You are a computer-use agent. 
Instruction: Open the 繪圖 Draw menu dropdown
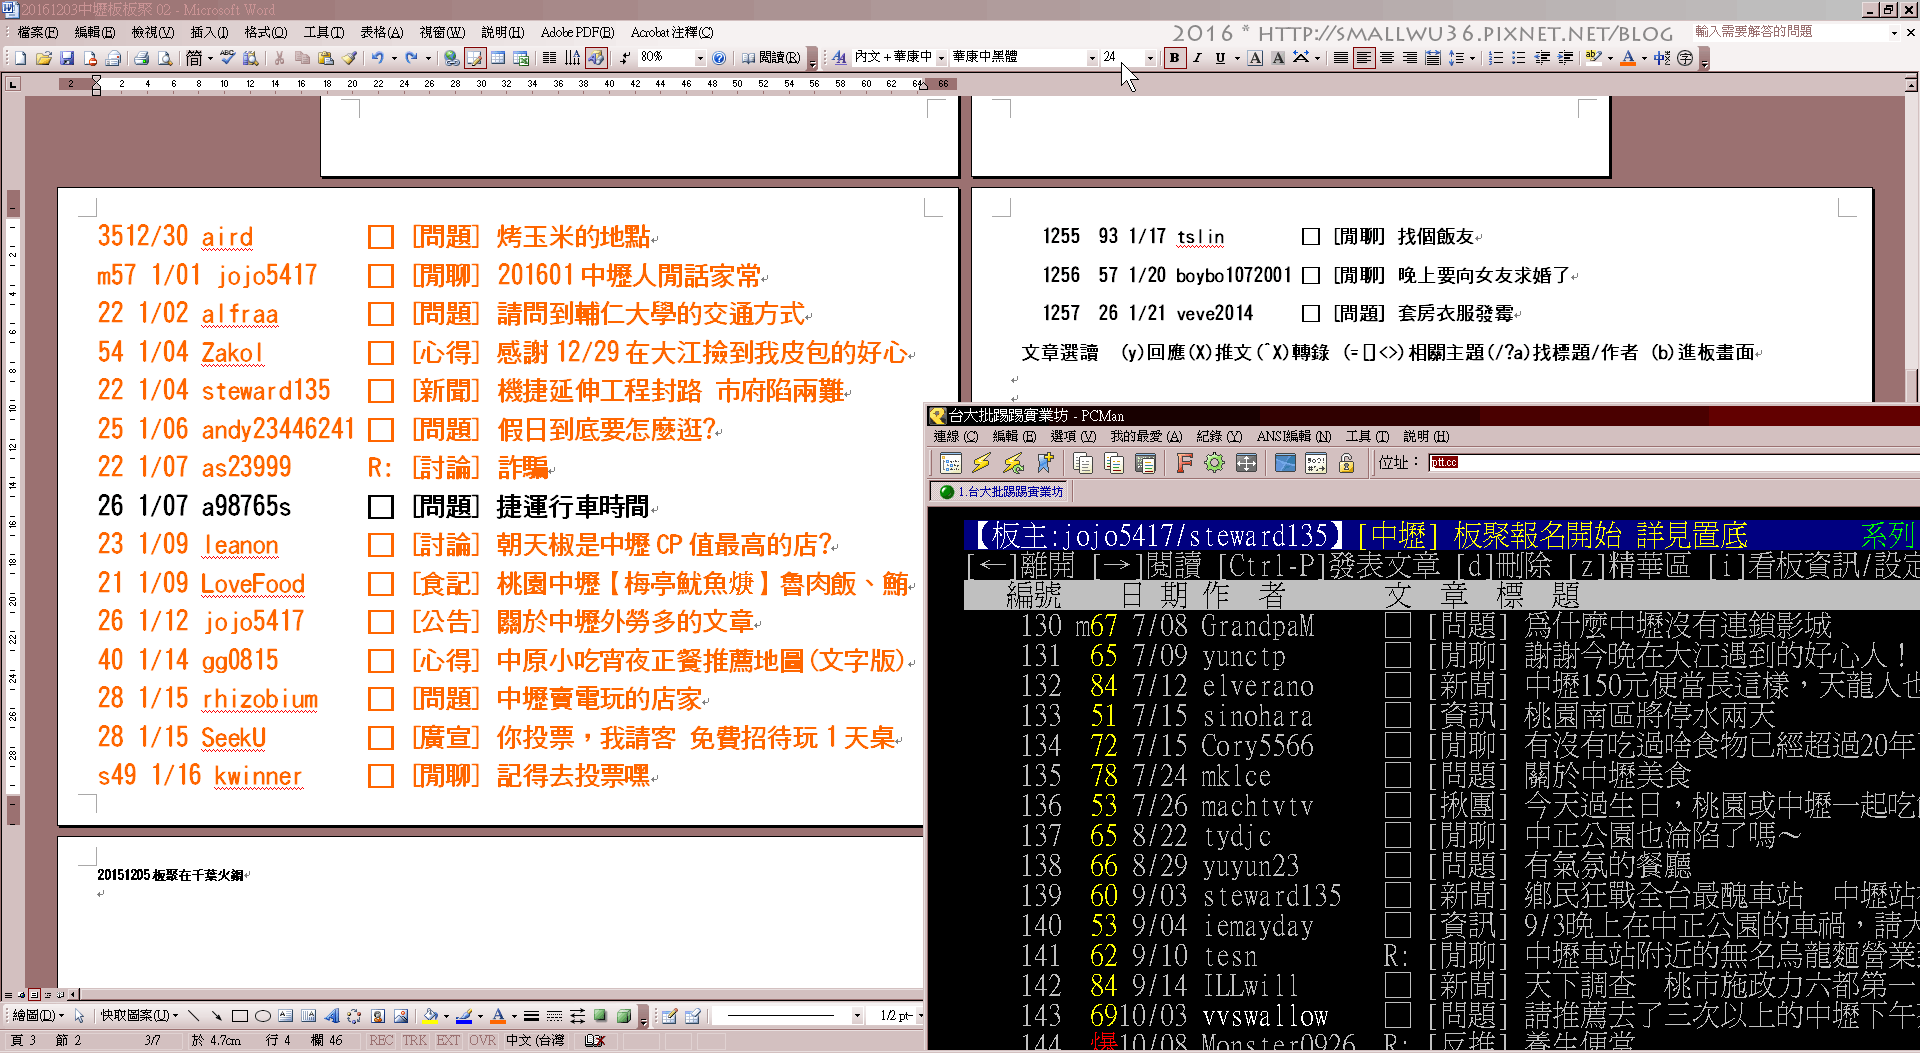38,1016
